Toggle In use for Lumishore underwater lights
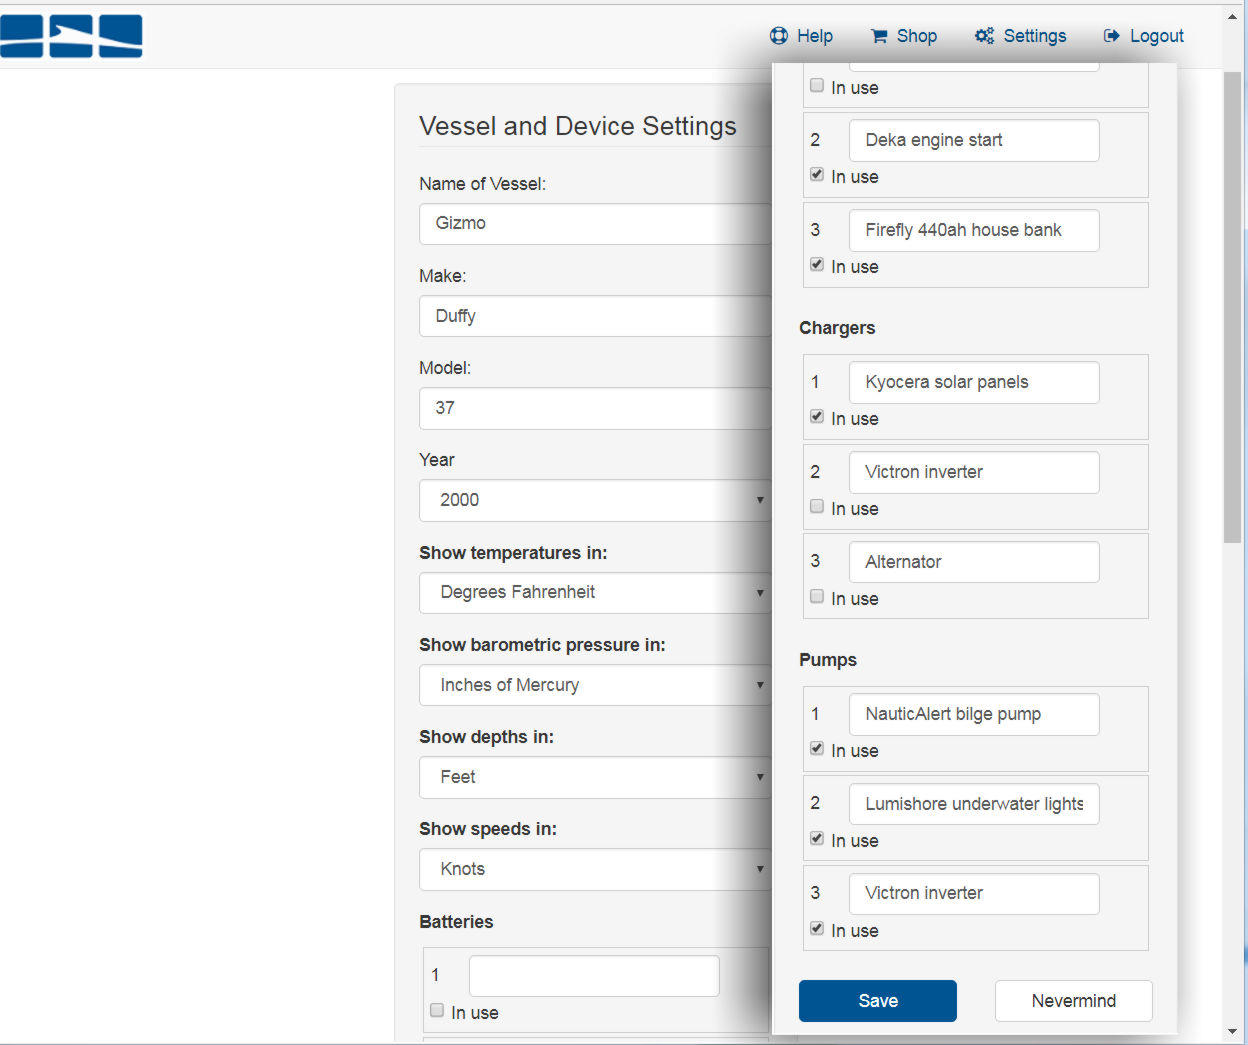 [817, 839]
